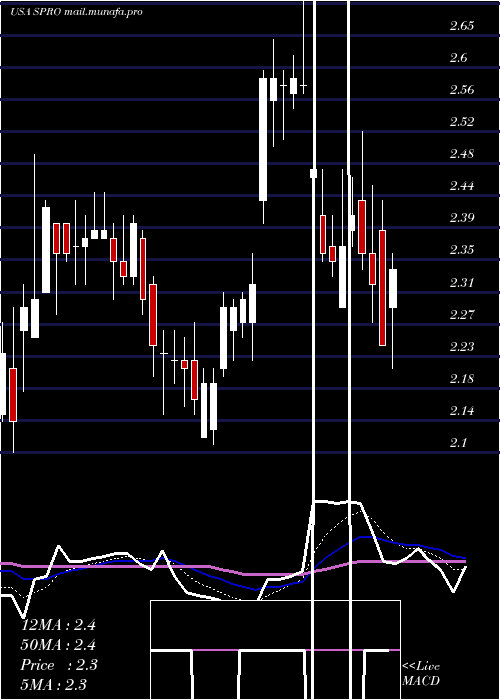Viewport: 500px width, 700px height.
Task: Select the 2.27 price axis label
Action: point(462,314)
